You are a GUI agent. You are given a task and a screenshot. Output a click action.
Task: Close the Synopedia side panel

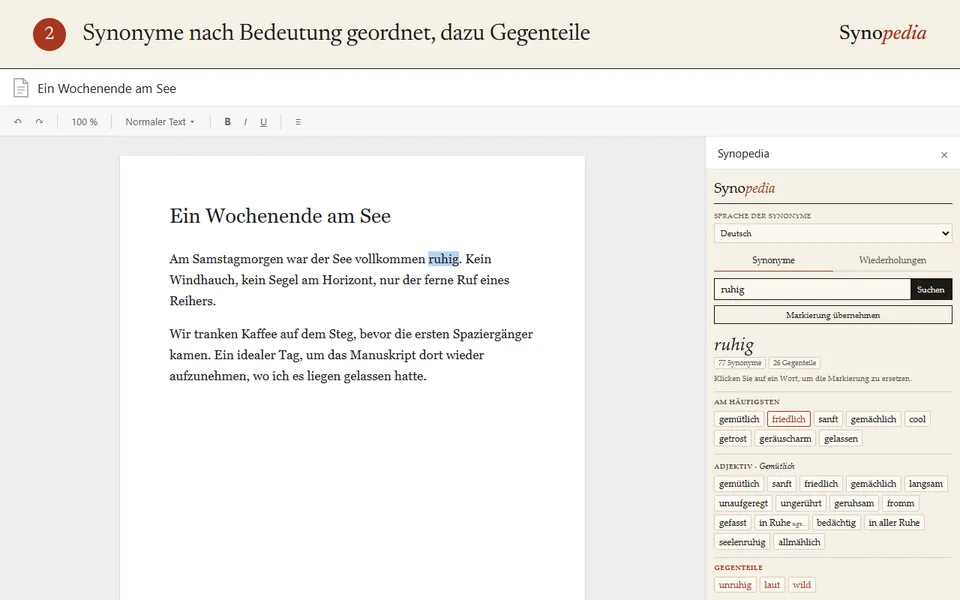(944, 155)
